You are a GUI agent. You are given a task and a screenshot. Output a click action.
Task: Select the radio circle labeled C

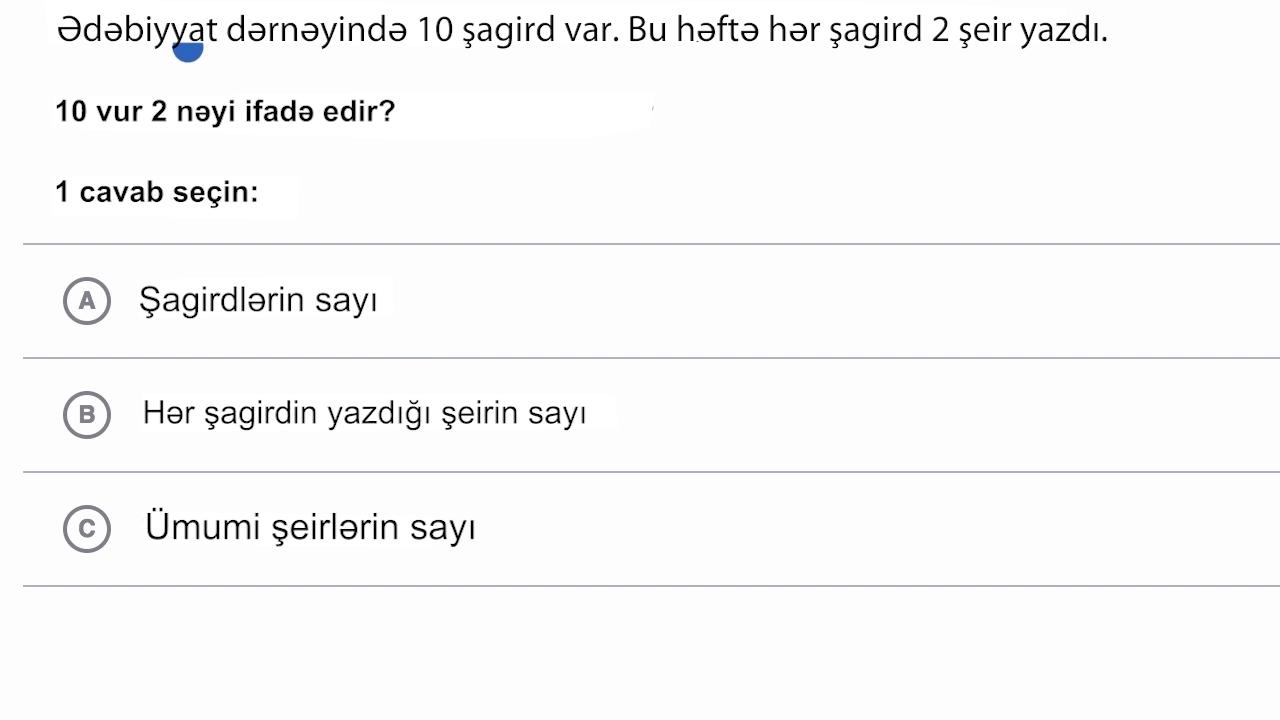(87, 528)
